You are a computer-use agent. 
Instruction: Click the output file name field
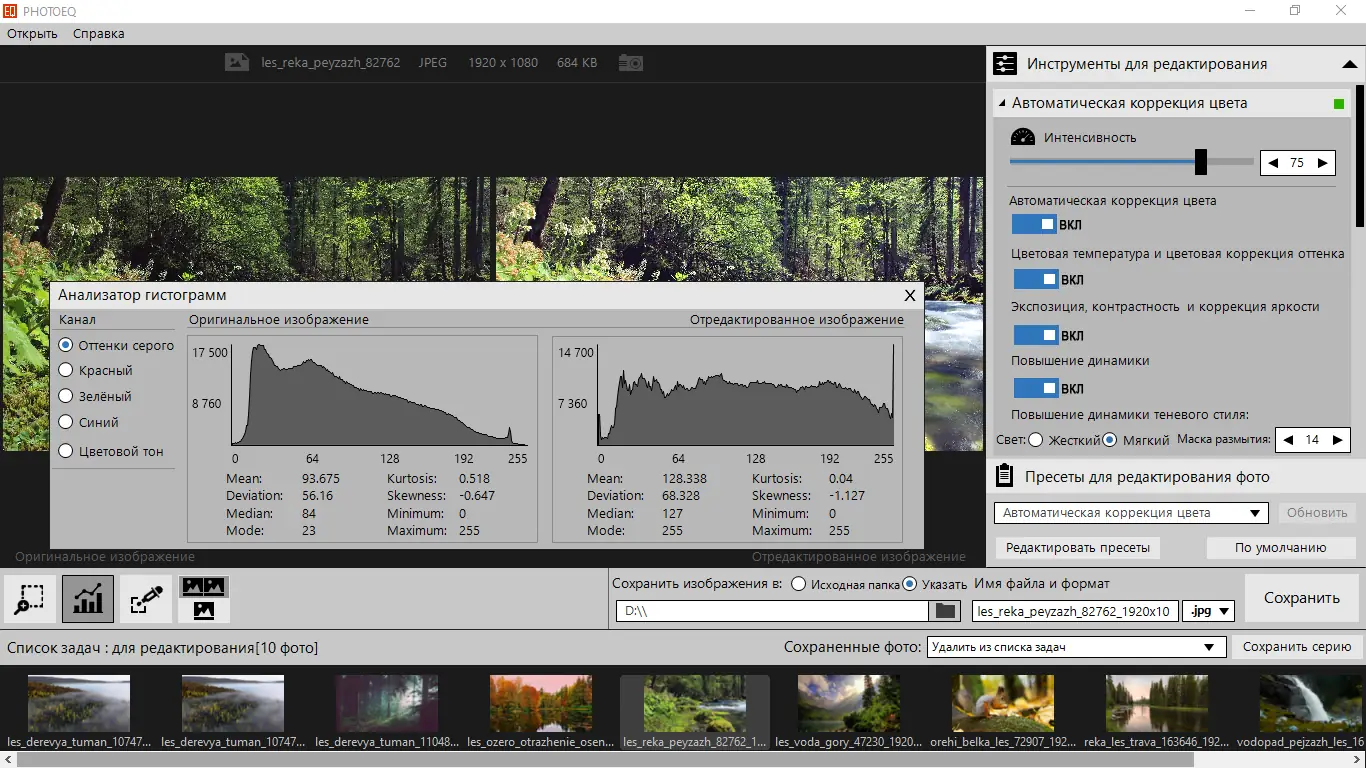(1074, 611)
